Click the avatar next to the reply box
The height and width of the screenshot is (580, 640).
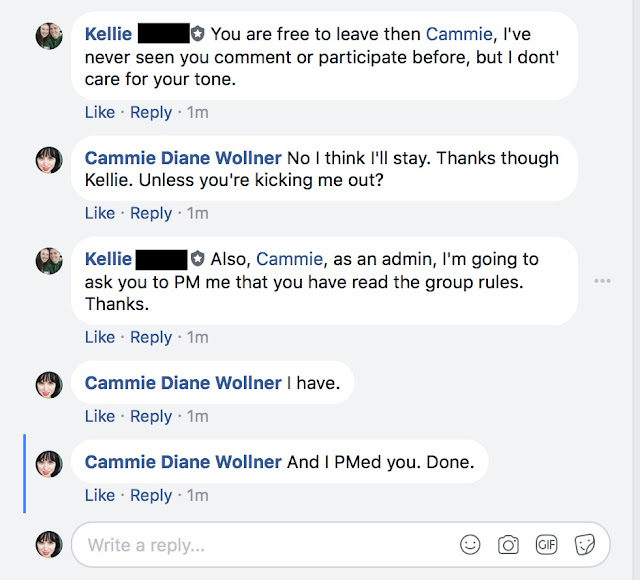tap(50, 544)
